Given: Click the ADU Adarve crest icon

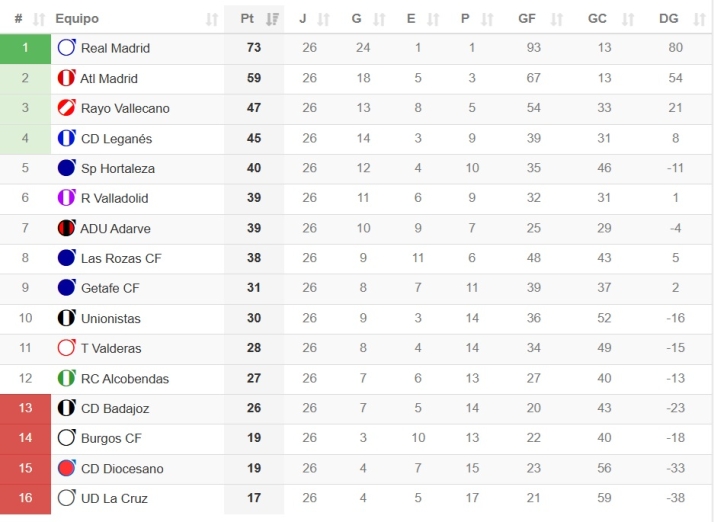Looking at the screenshot, I should (67, 228).
